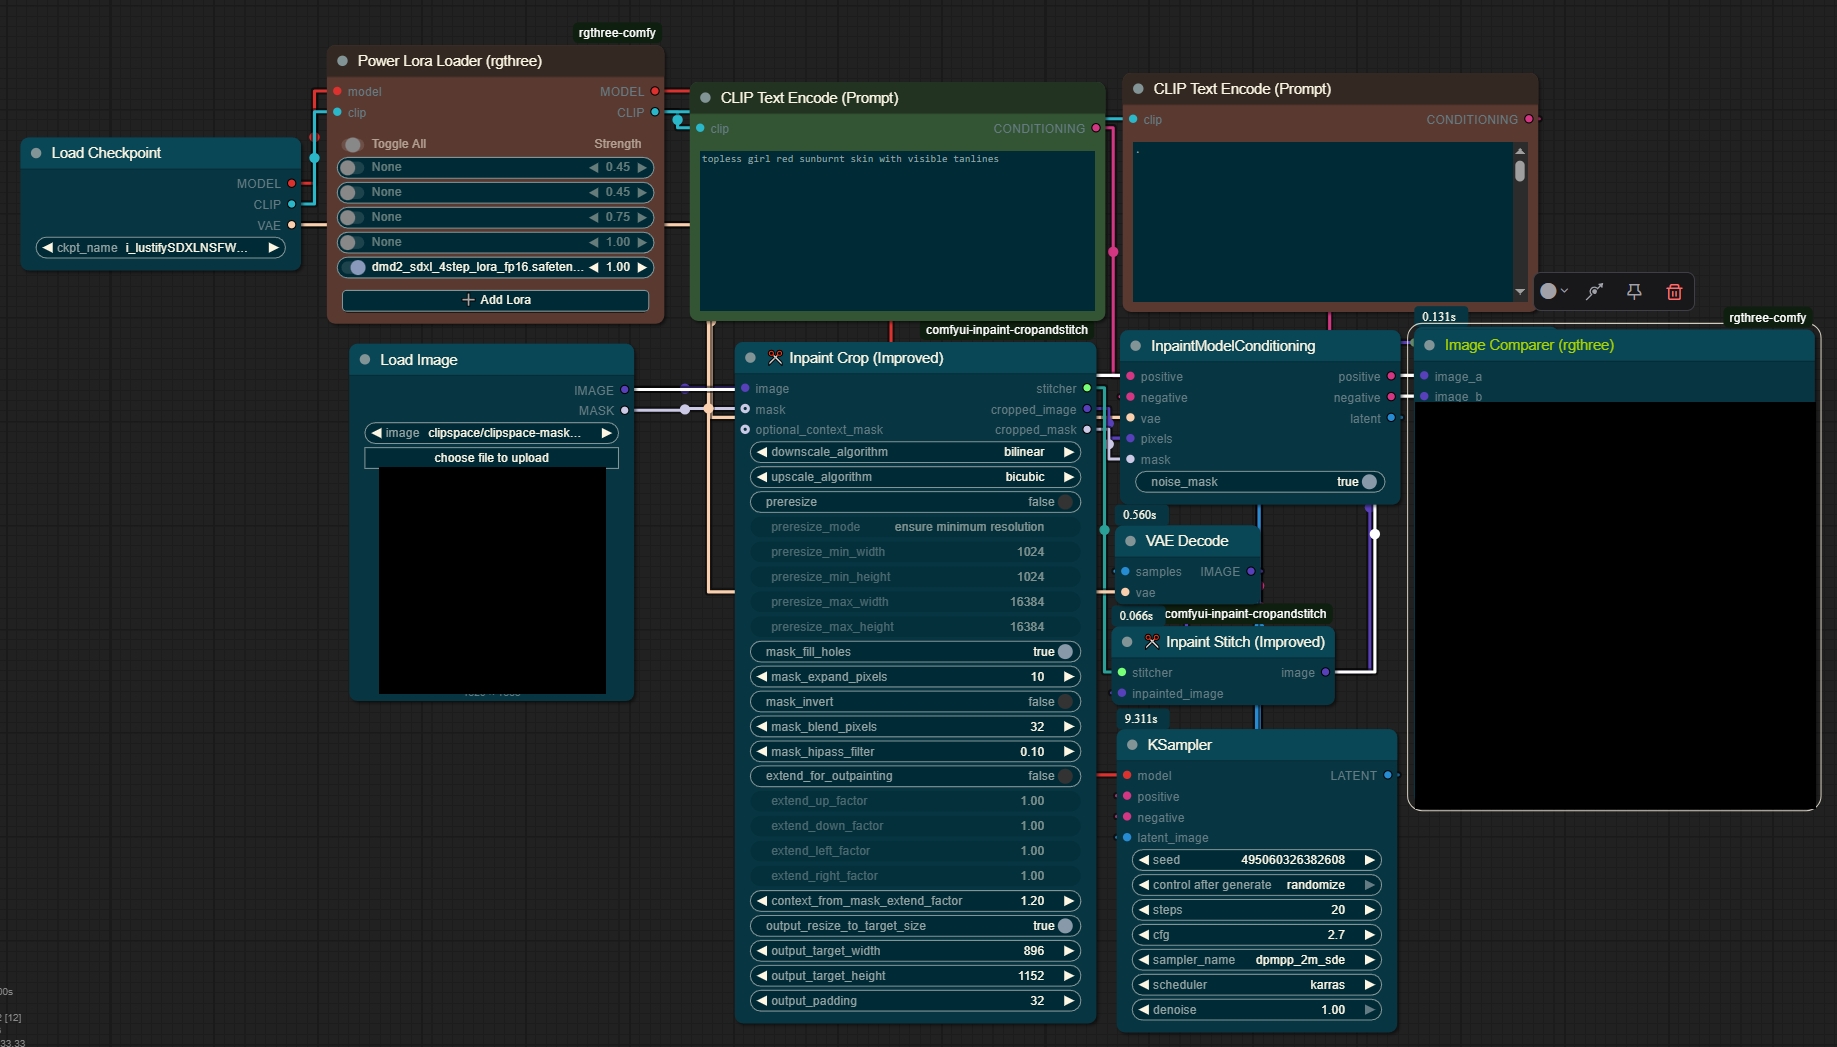Disable the dmd2_sdxl_4step lora toggle
This screenshot has width=1837, height=1047.
[352, 267]
